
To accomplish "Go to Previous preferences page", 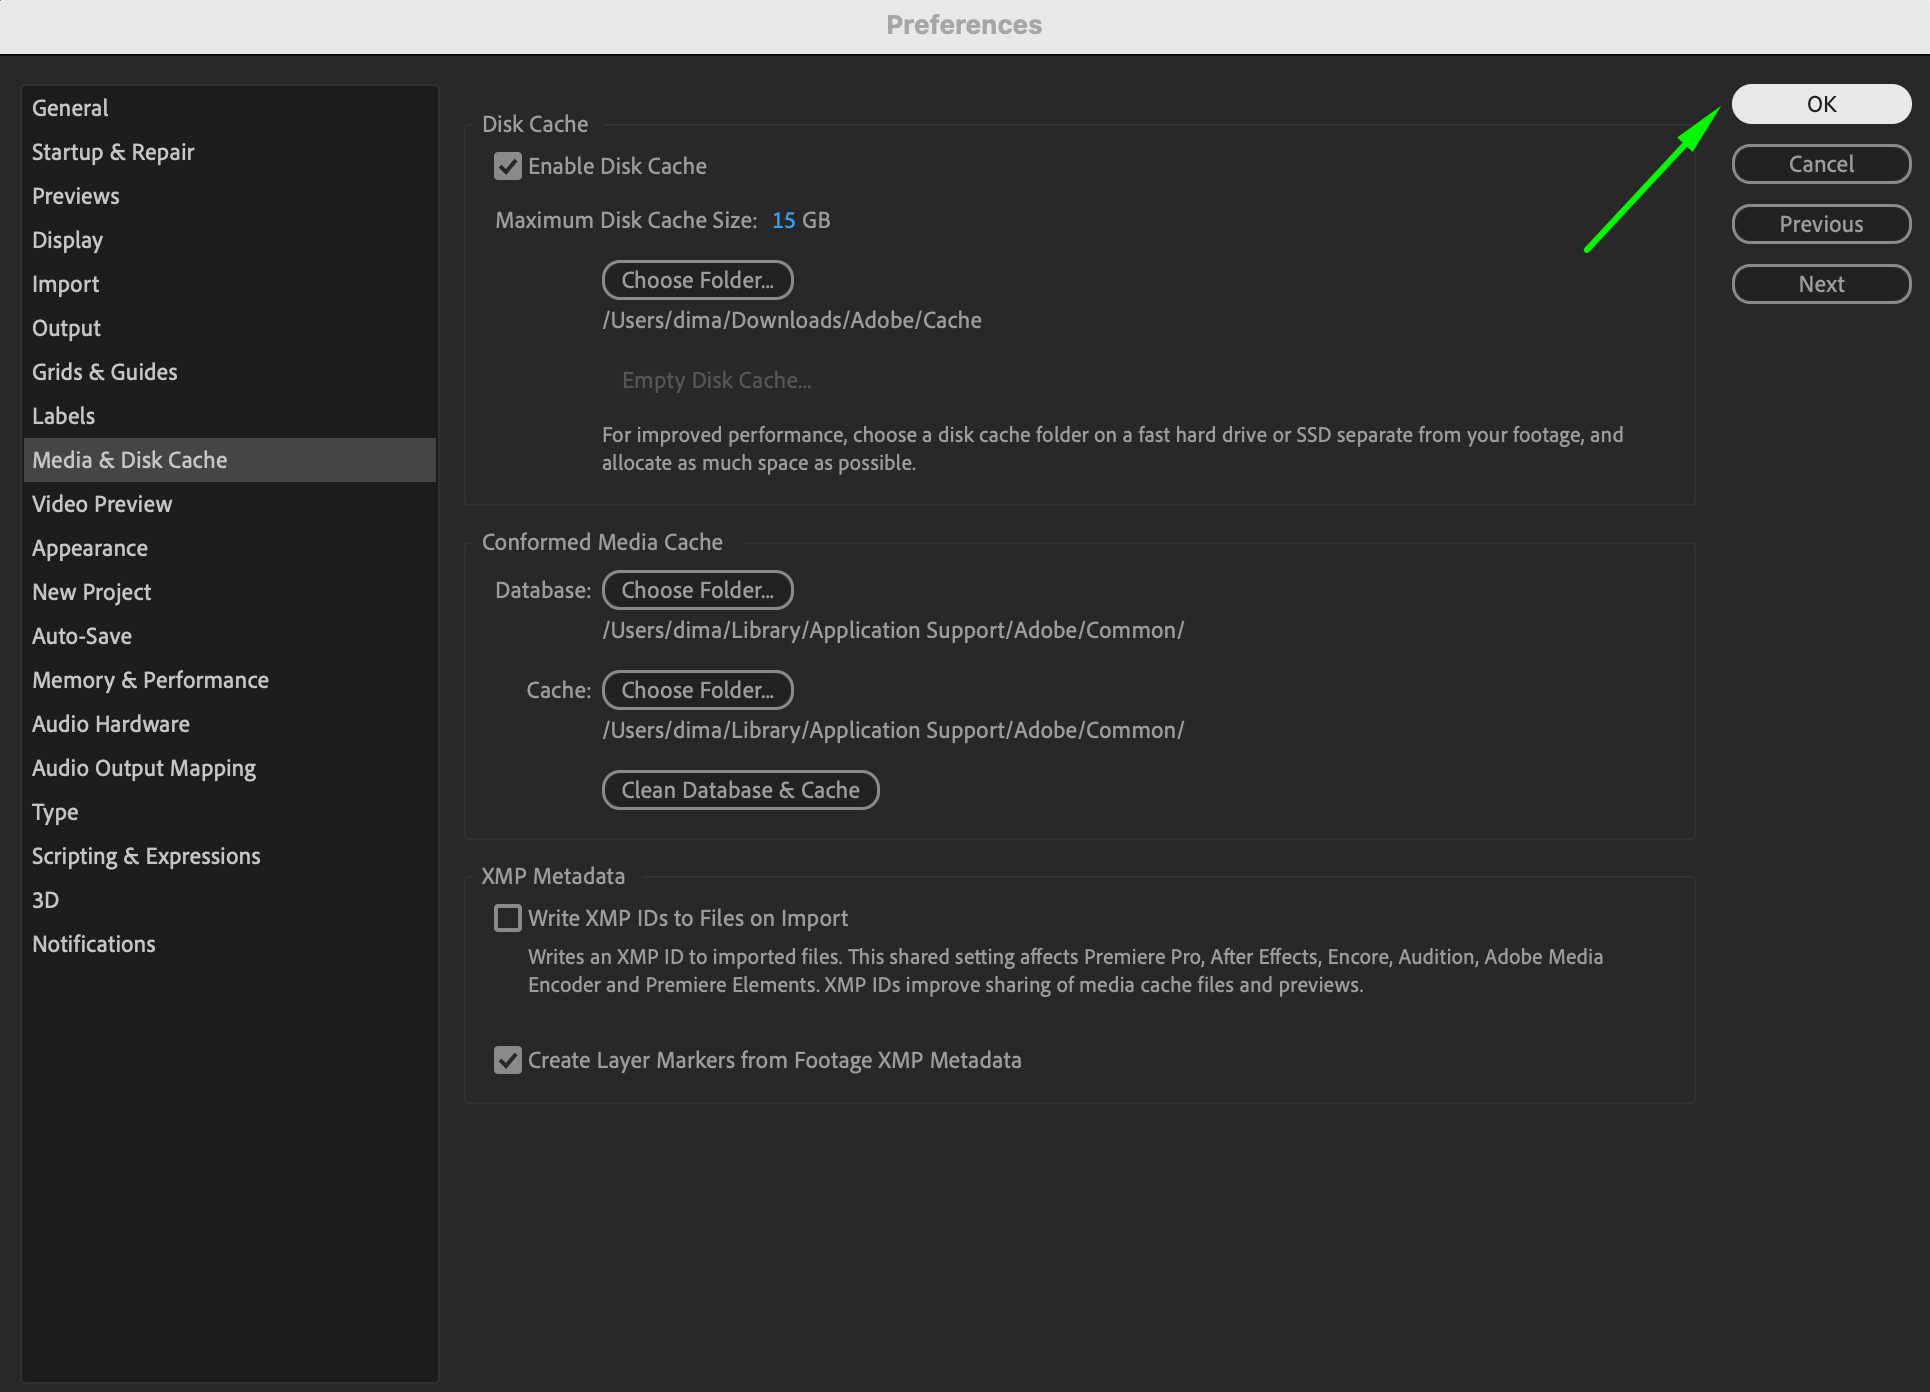I will click(1820, 224).
